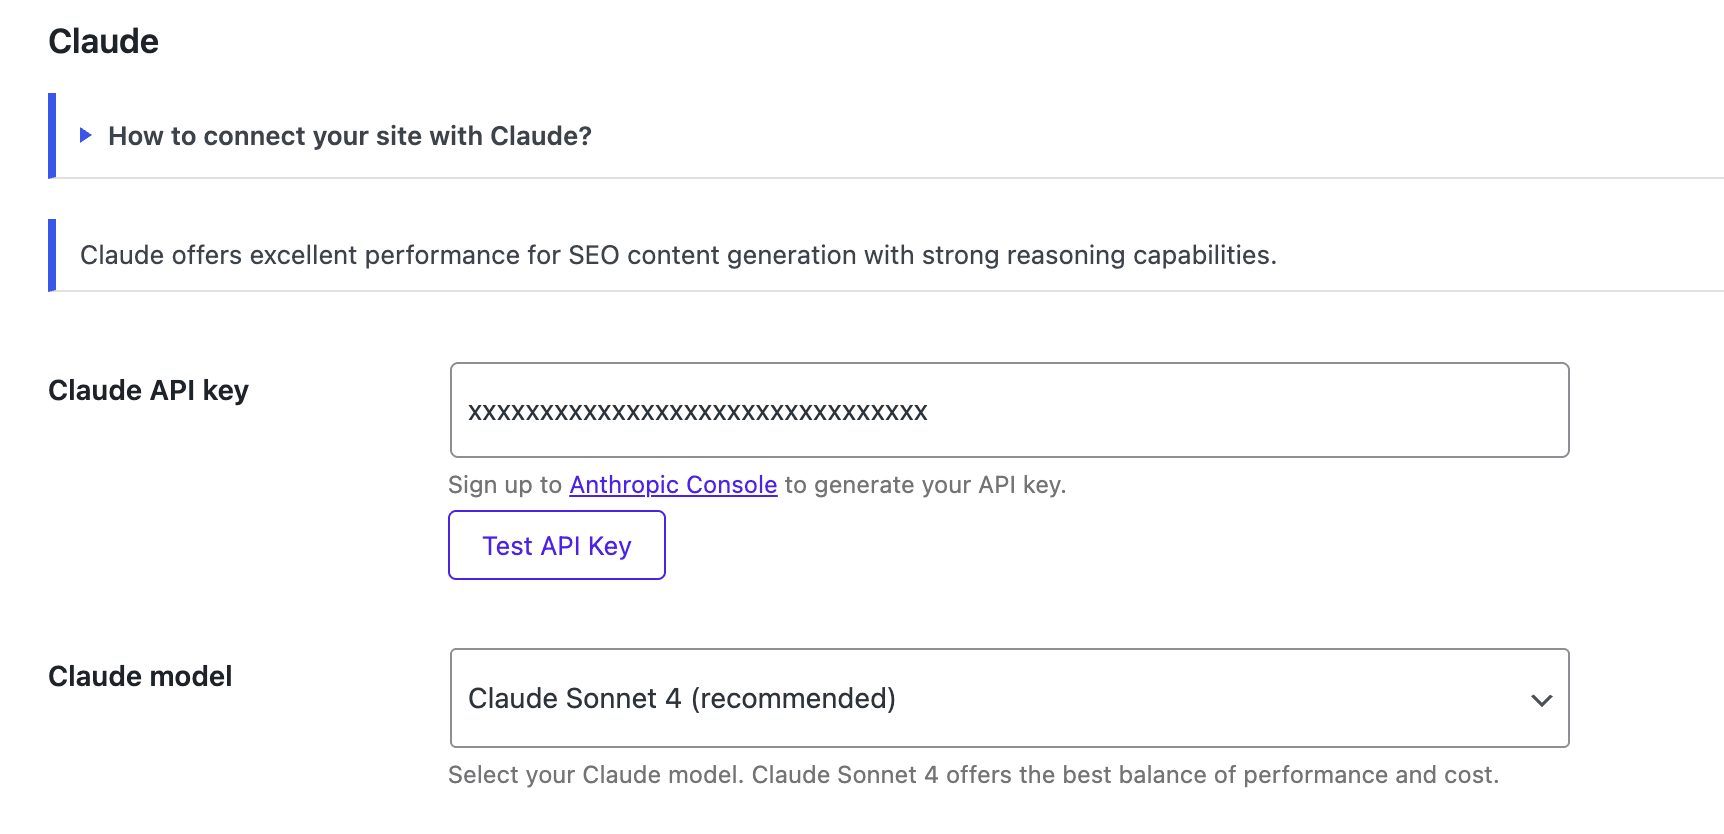Click the blue bar beside the connect expander
Viewport: 1724px width, 834px height.
[x=52, y=136]
